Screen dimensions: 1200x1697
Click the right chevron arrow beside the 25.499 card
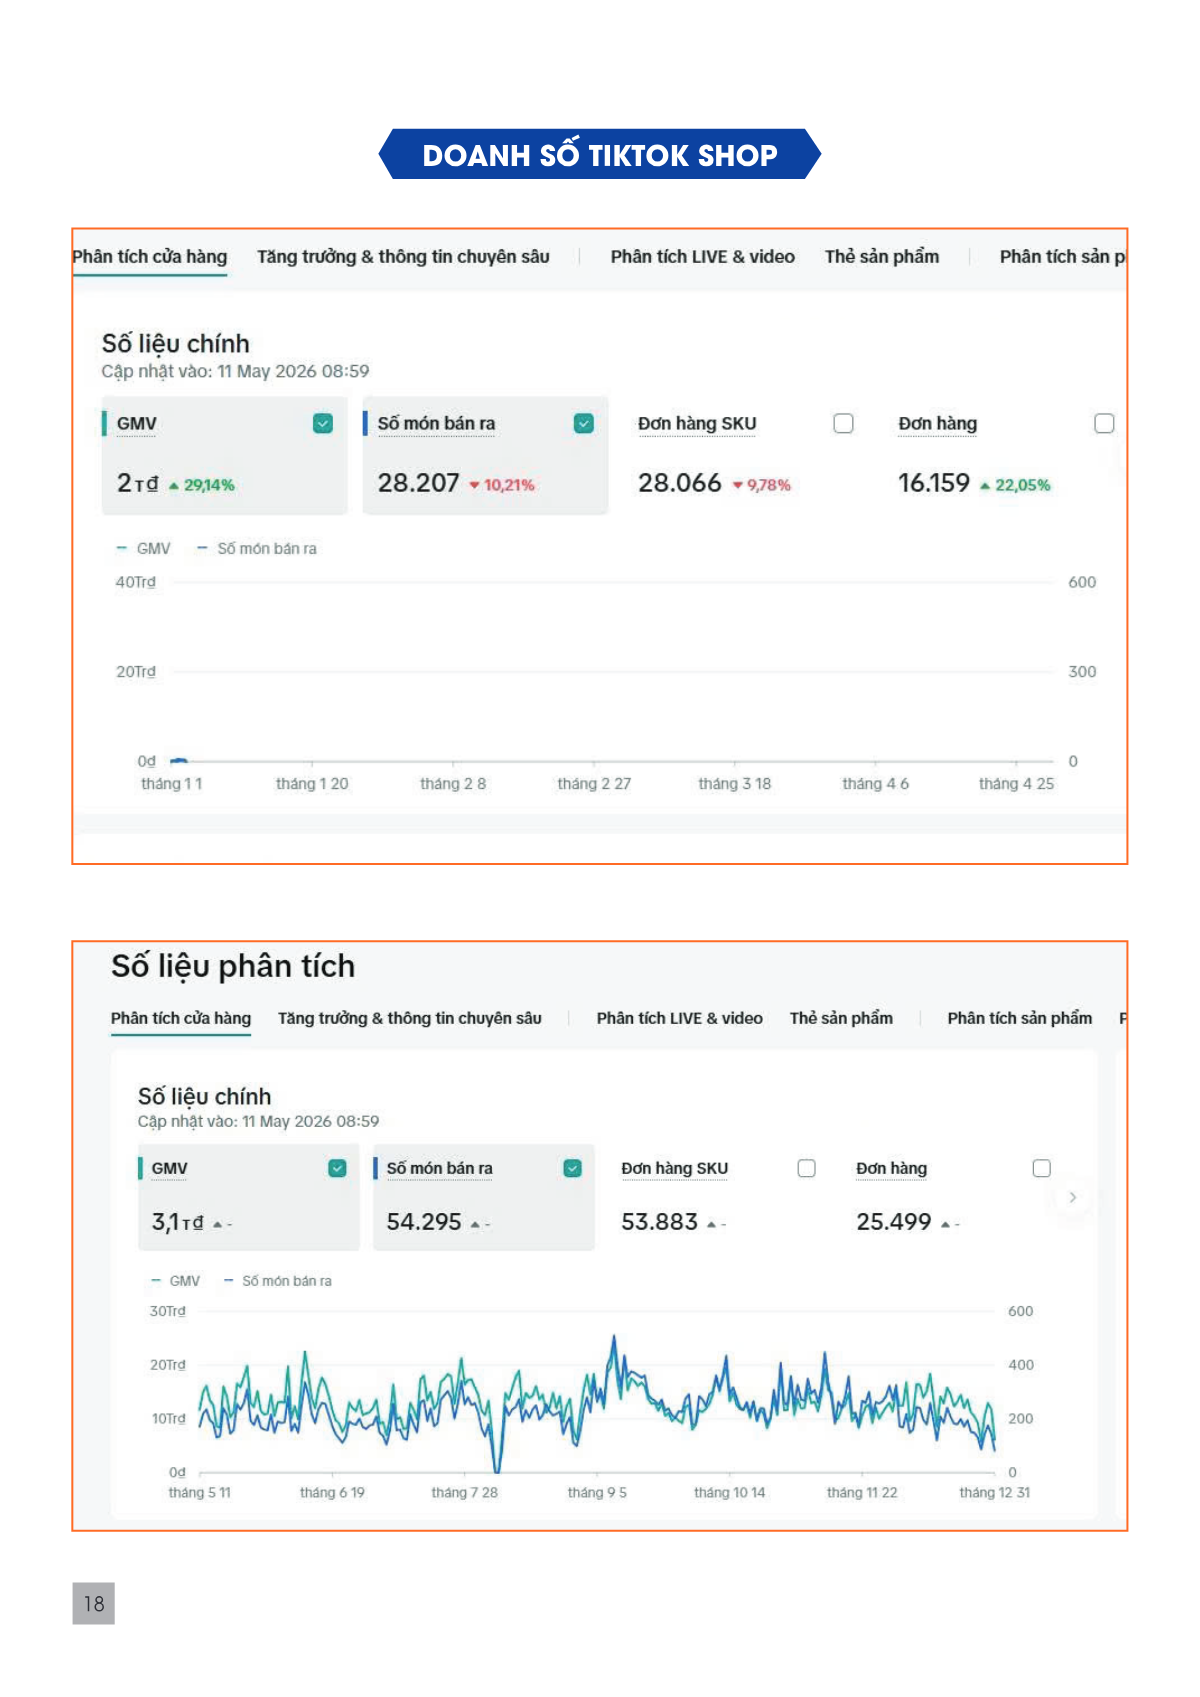[1073, 1197]
